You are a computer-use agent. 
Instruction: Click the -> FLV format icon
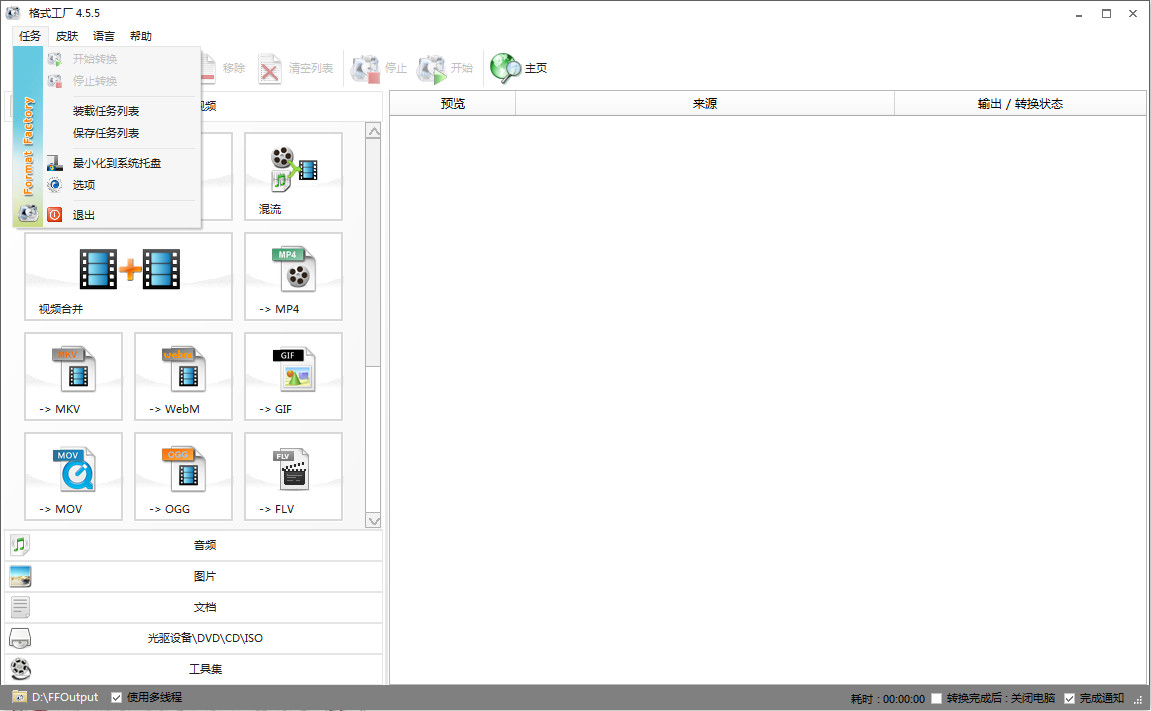point(293,476)
